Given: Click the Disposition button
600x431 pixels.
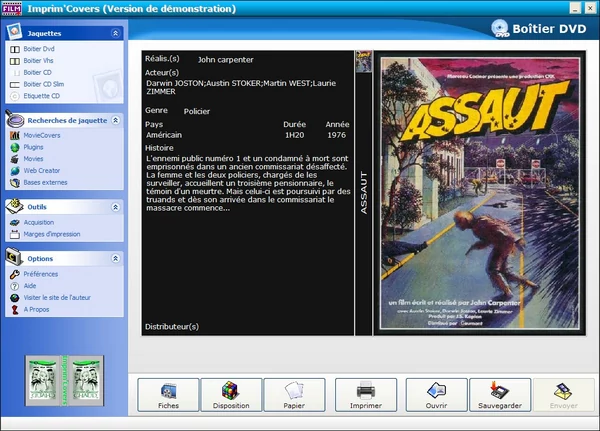Looking at the screenshot, I should tap(231, 395).
